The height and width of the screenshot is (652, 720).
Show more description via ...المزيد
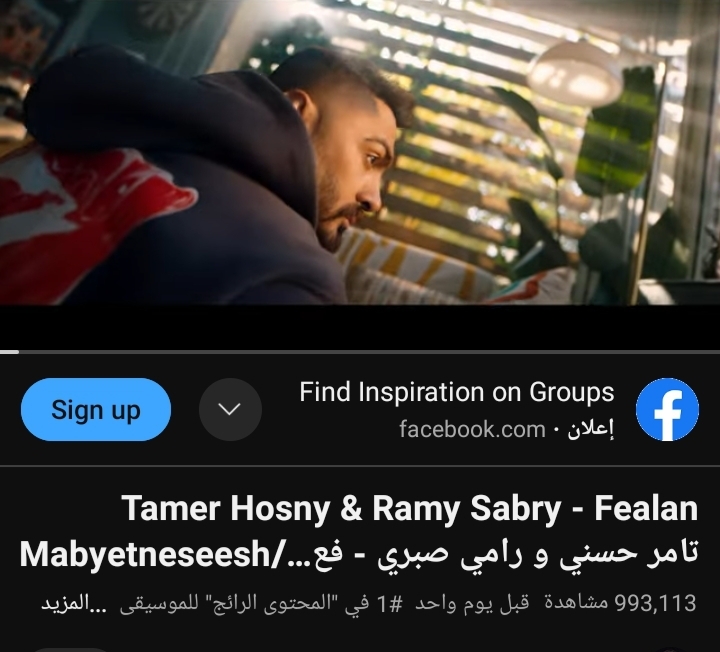point(73,603)
